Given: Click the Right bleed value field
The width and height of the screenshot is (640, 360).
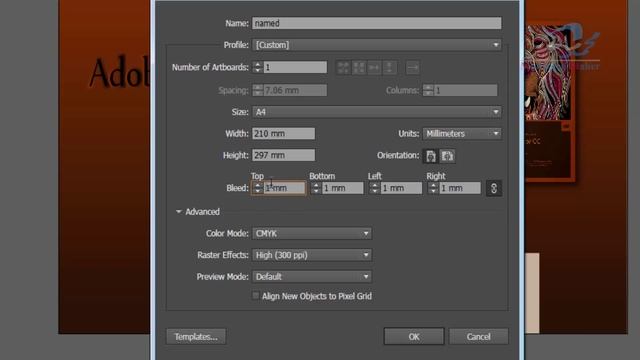Looking at the screenshot, I should [x=460, y=188].
